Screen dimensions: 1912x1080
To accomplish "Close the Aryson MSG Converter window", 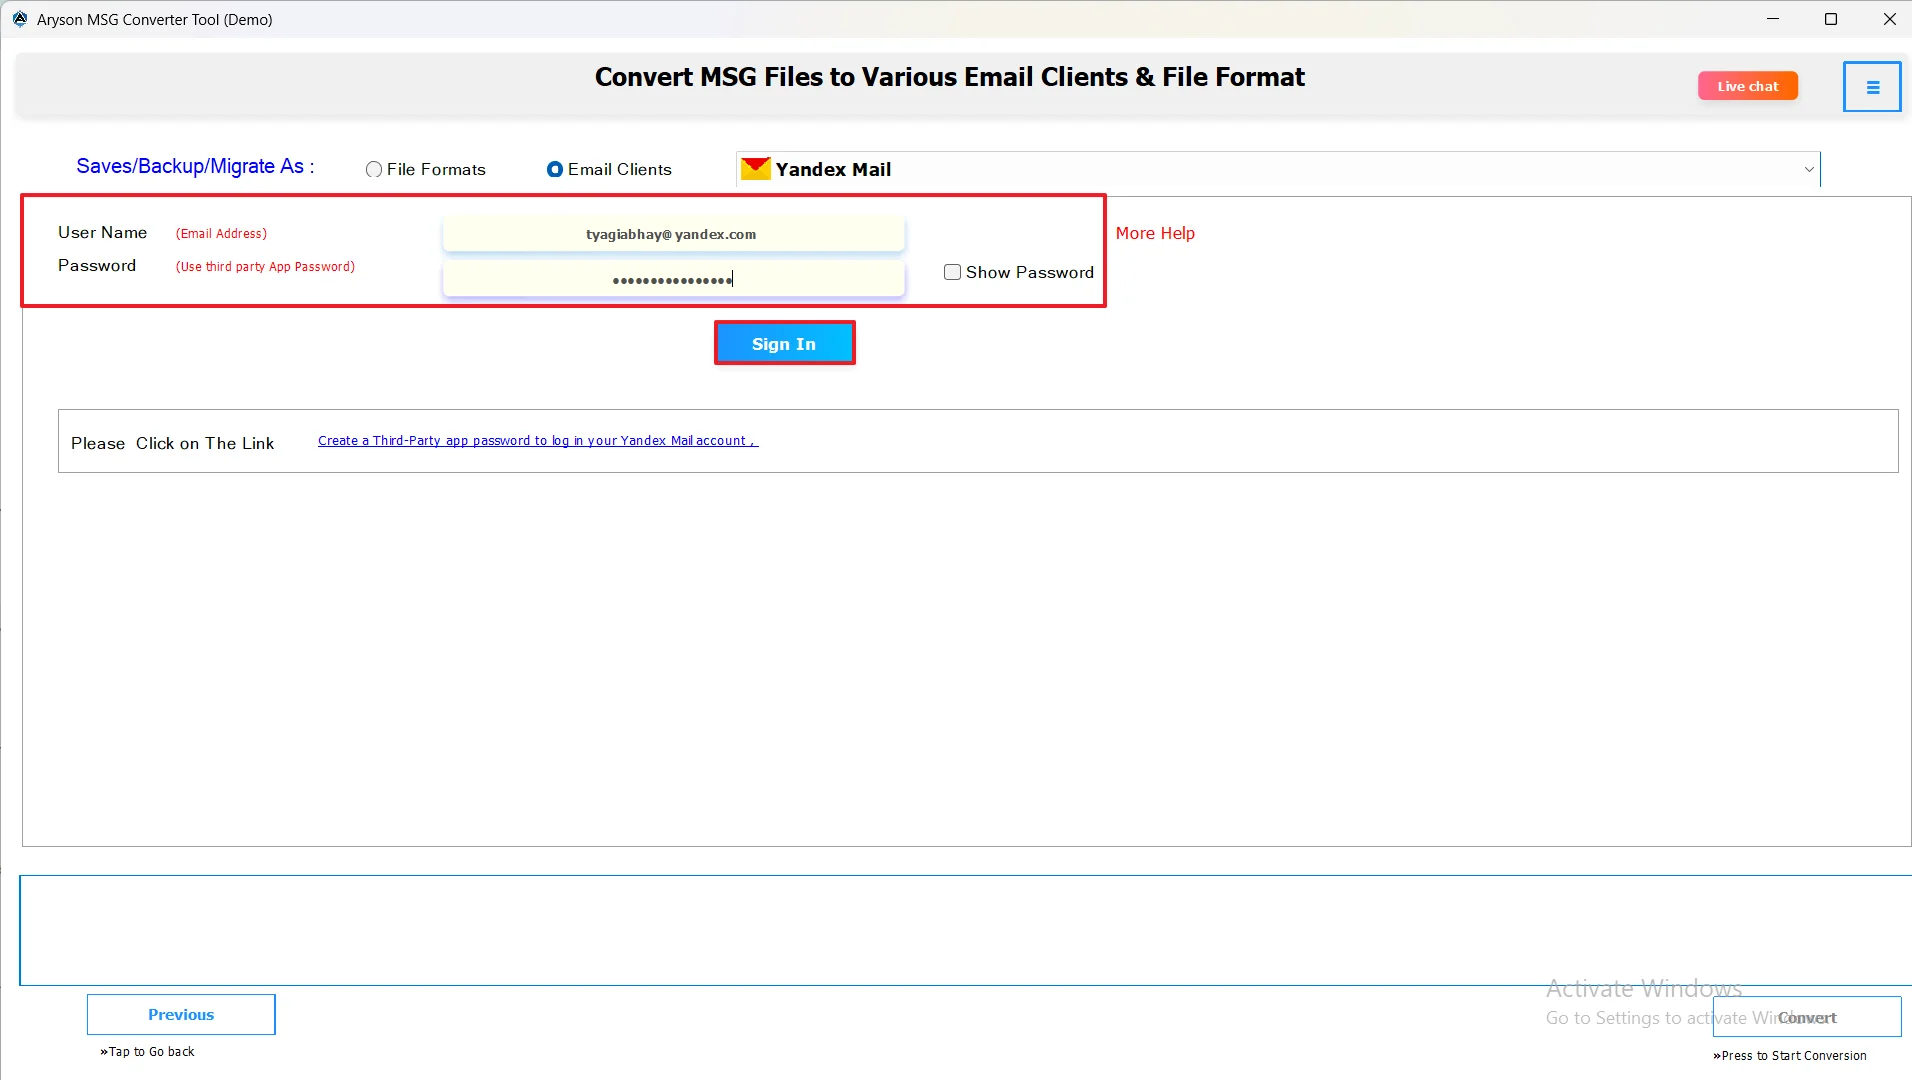I will click(1889, 19).
